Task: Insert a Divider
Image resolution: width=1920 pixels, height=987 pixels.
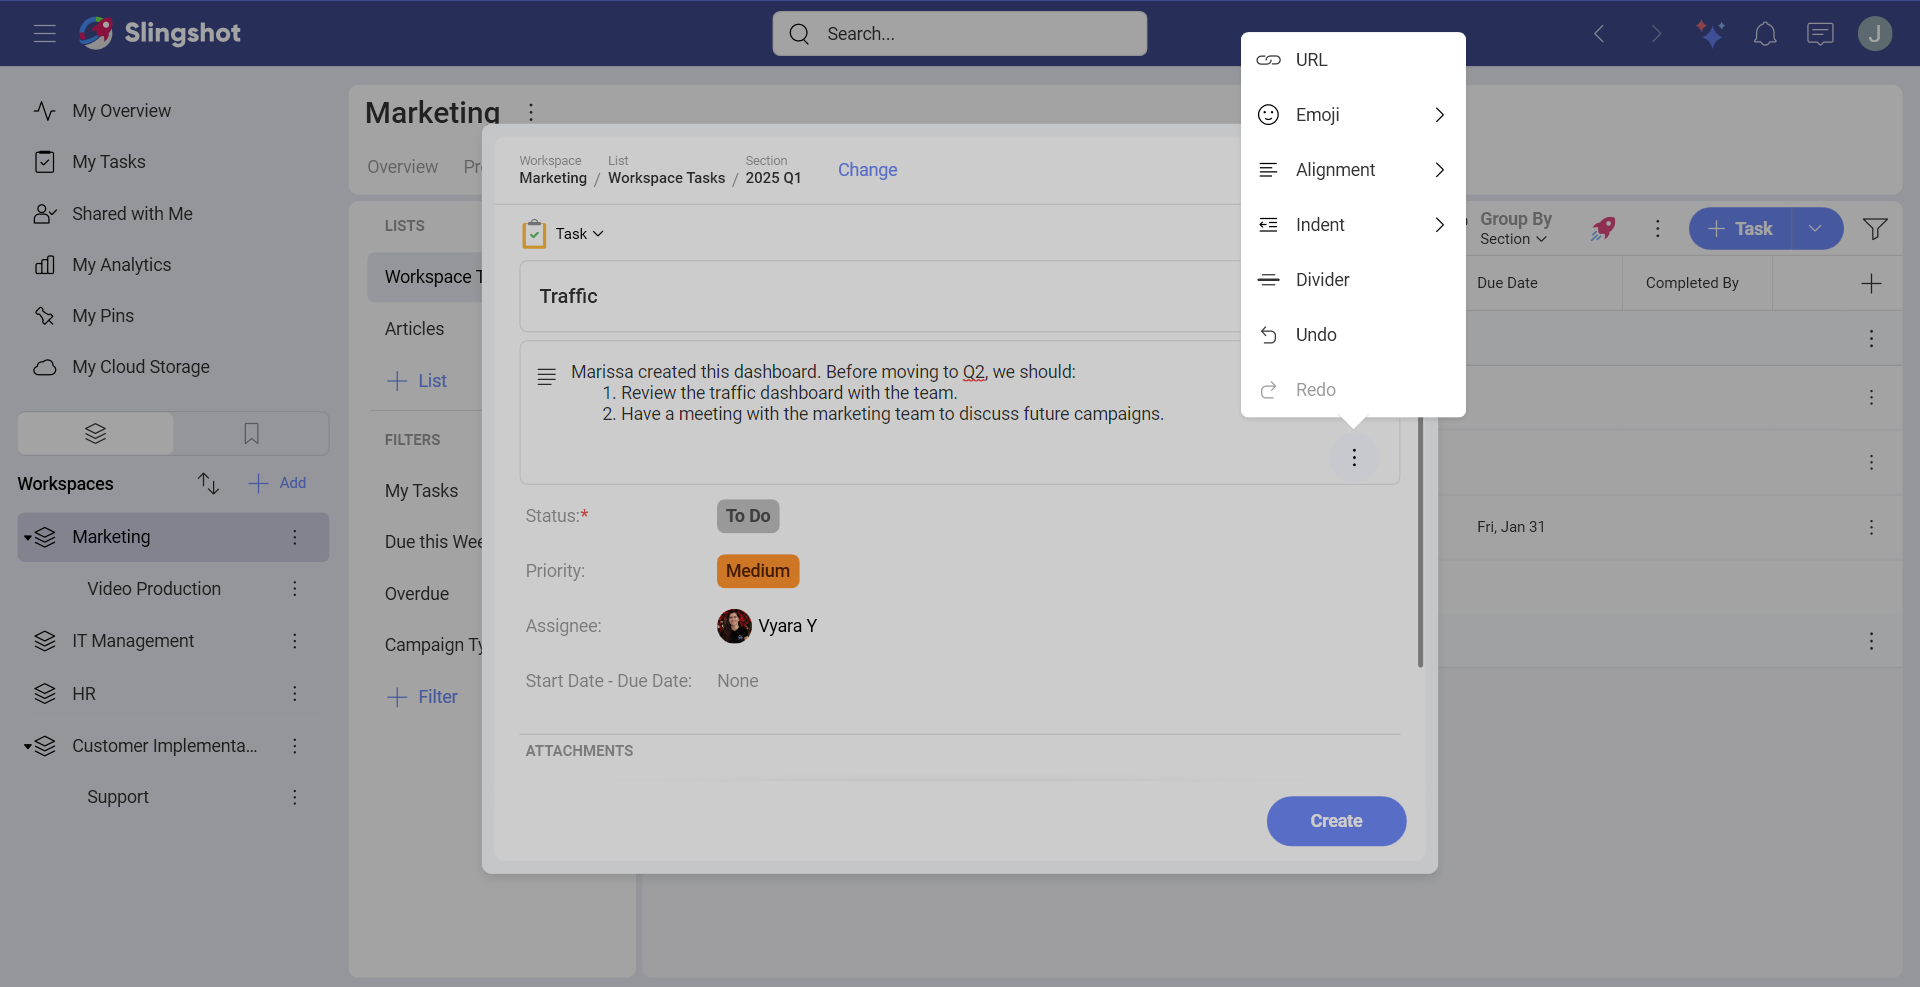Action: point(1353,280)
